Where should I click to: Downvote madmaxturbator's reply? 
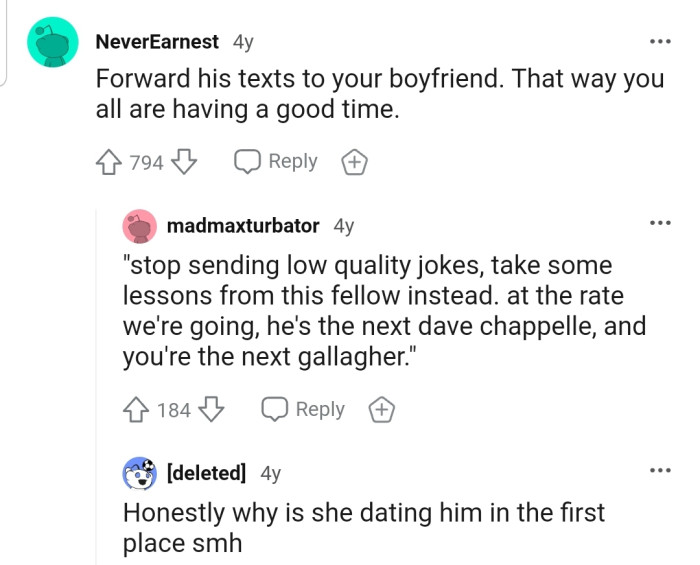tap(212, 409)
